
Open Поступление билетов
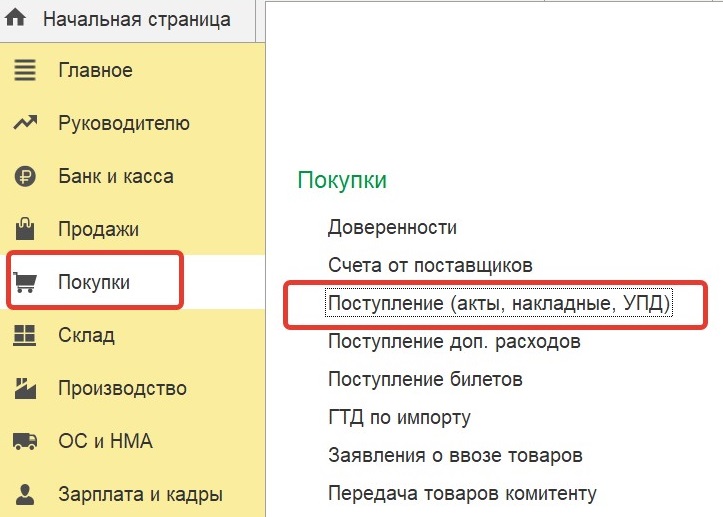tap(425, 379)
